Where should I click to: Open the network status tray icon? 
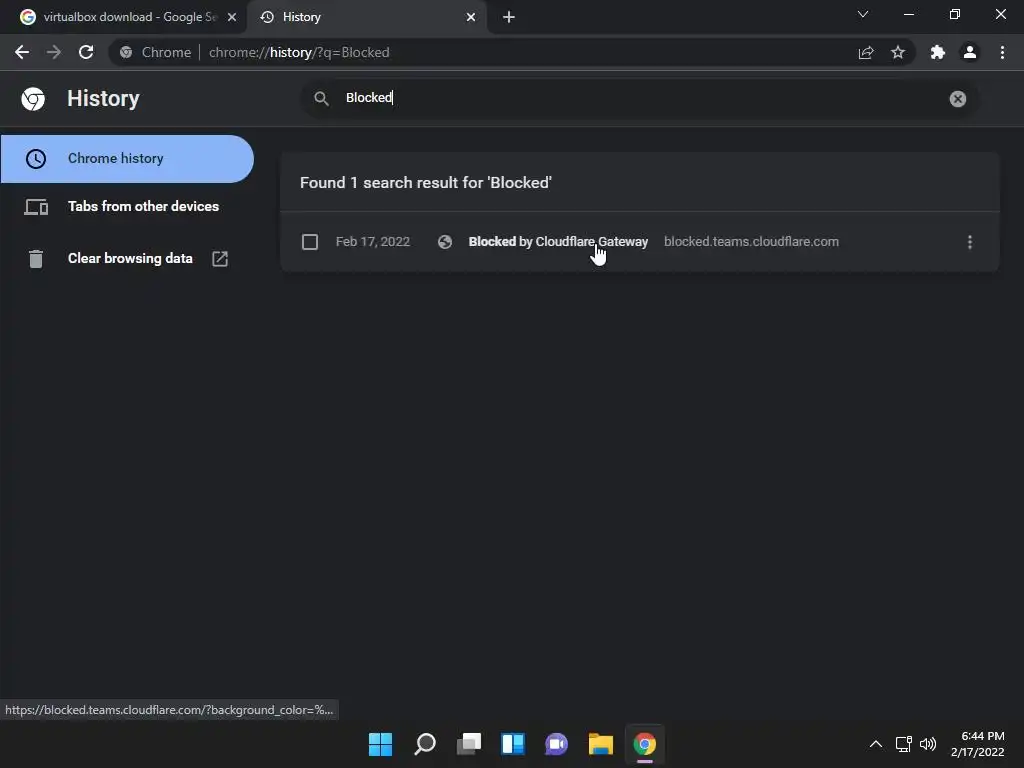click(904, 744)
